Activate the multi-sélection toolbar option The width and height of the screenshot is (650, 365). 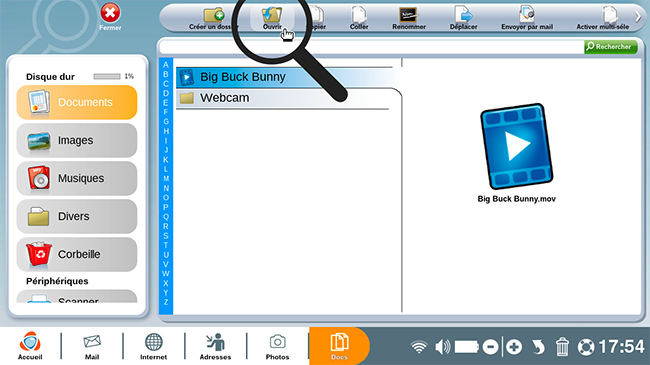[609, 15]
